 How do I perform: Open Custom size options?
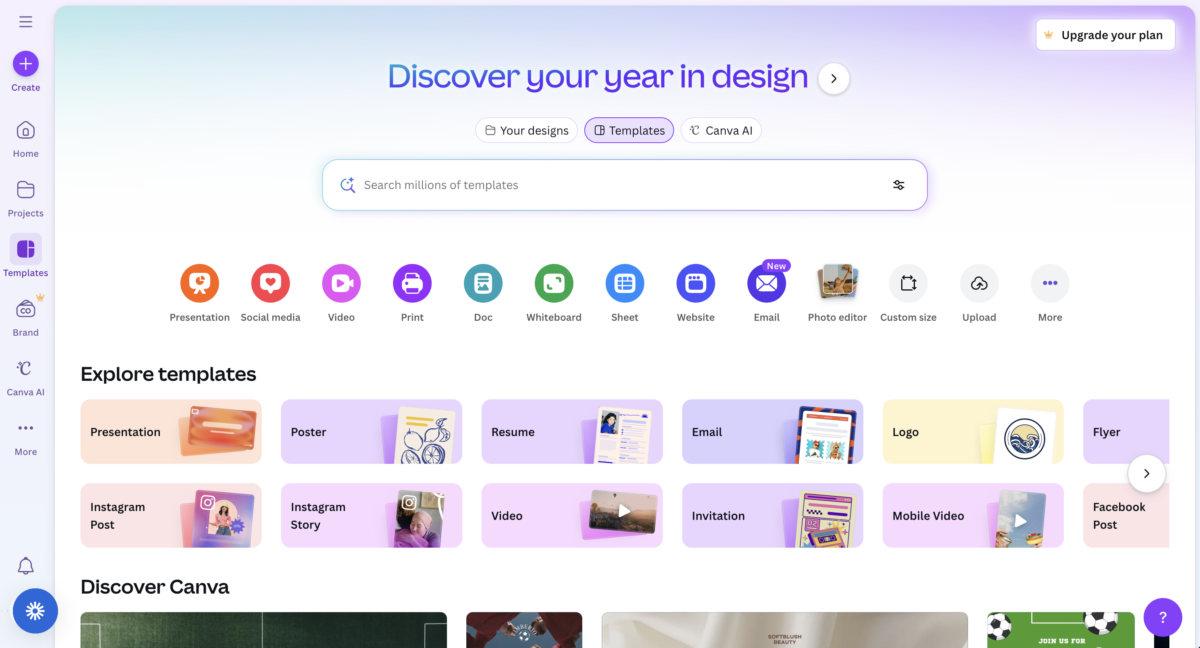(908, 282)
